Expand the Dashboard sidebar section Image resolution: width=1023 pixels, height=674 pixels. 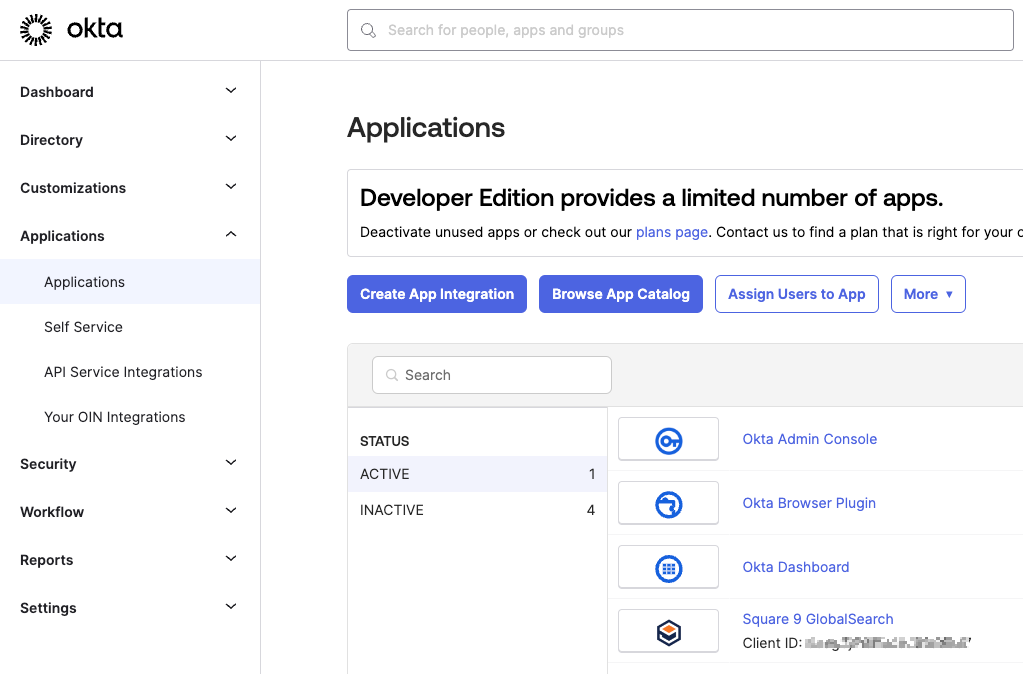[x=231, y=91]
